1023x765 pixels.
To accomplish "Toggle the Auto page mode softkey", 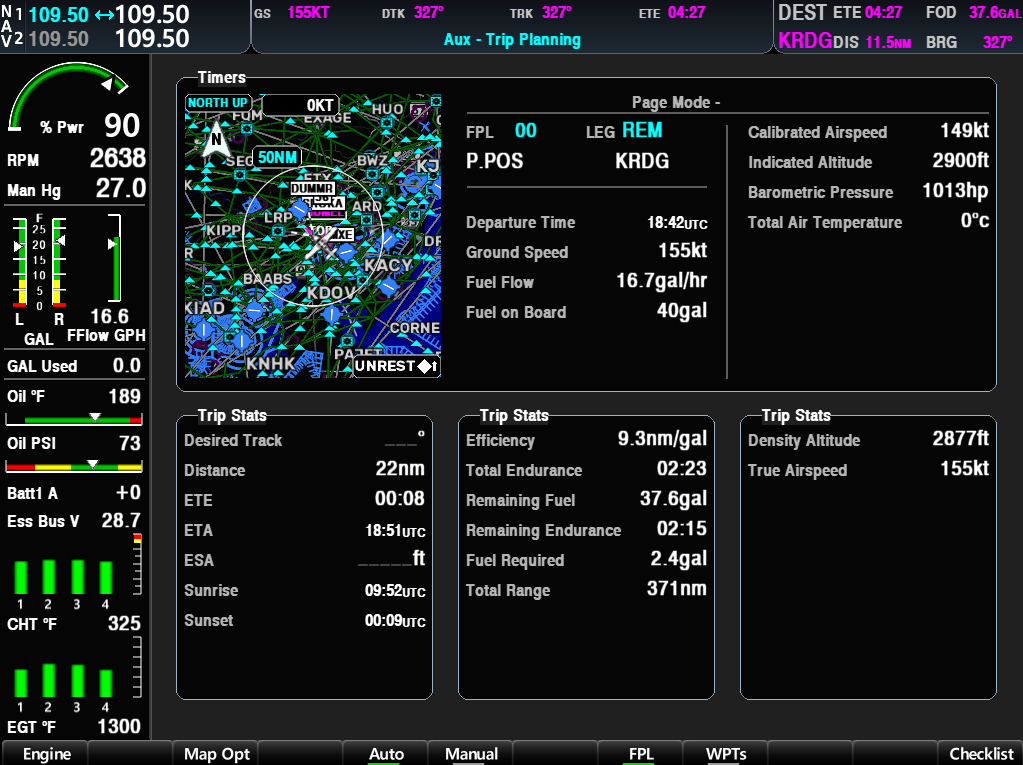I will click(386, 753).
